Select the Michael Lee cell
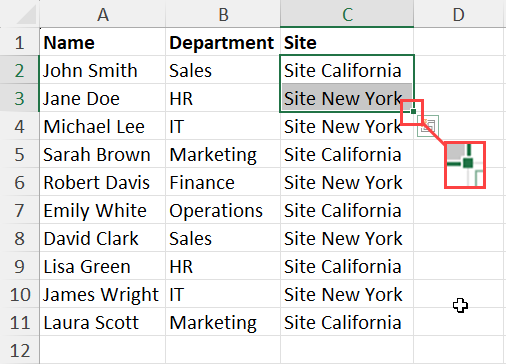506x364 pixels. coord(103,126)
